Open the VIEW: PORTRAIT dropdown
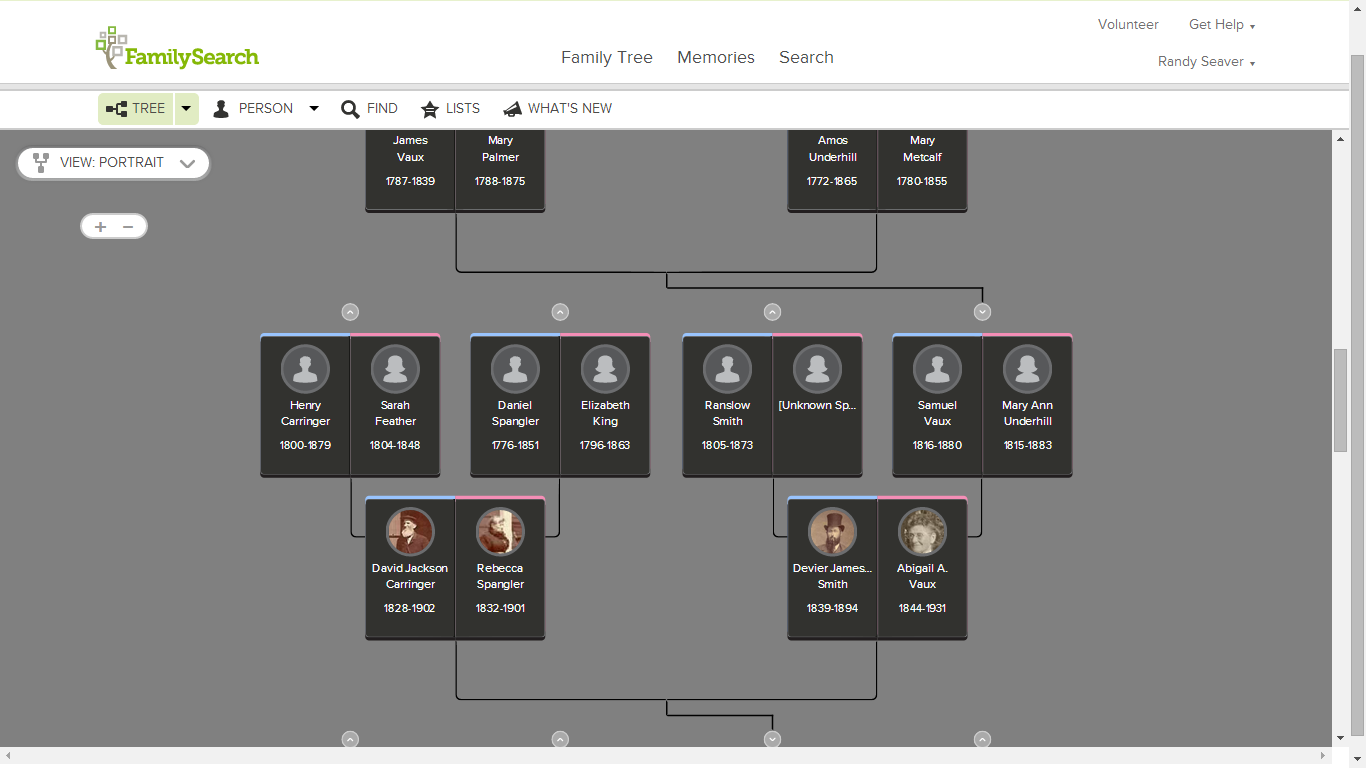The width and height of the screenshot is (1366, 768). (x=113, y=162)
